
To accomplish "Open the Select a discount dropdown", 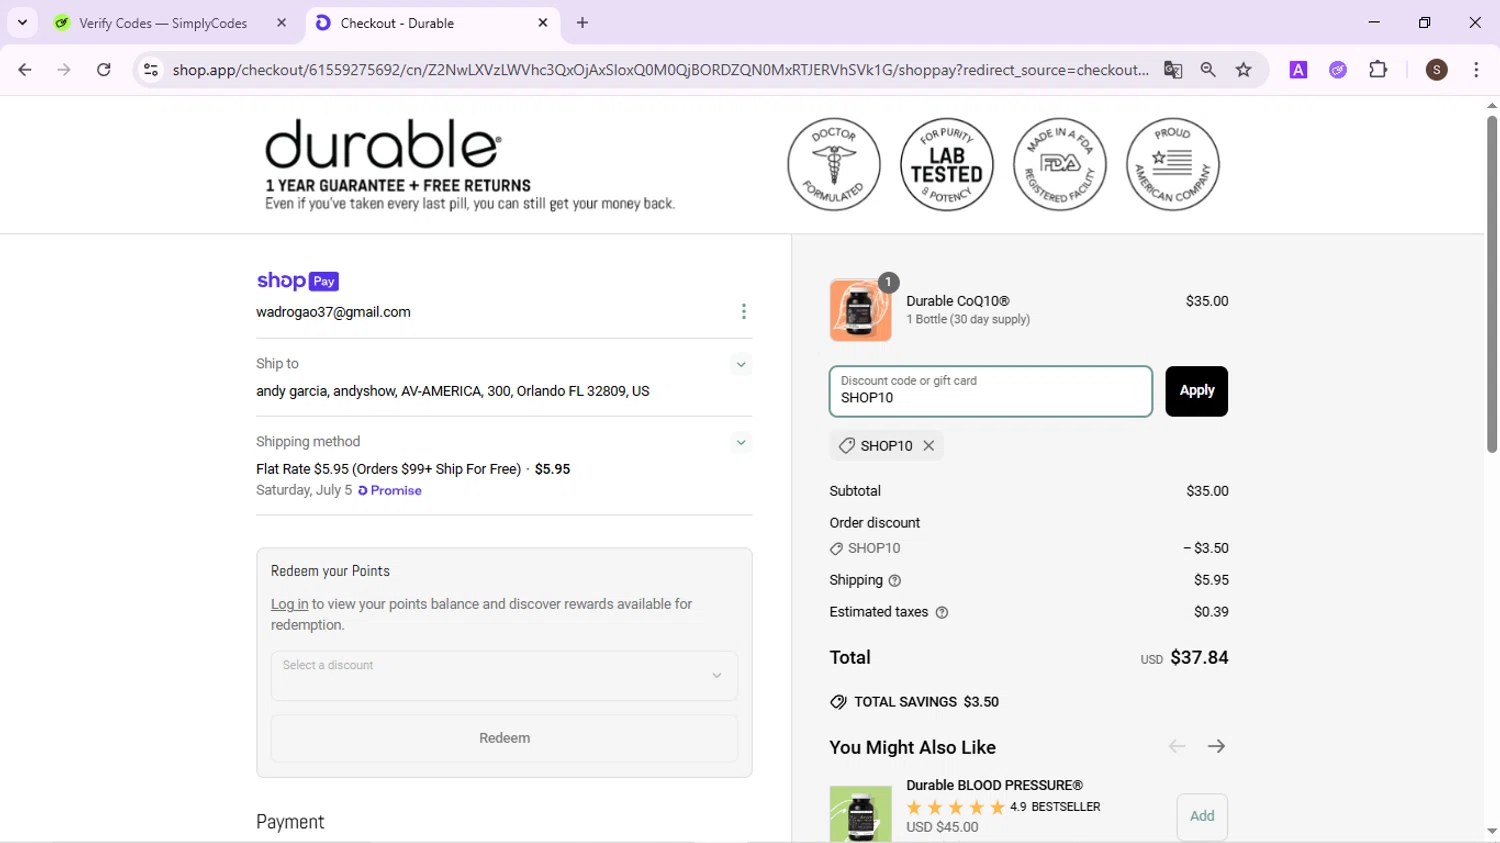I will tap(504, 676).
